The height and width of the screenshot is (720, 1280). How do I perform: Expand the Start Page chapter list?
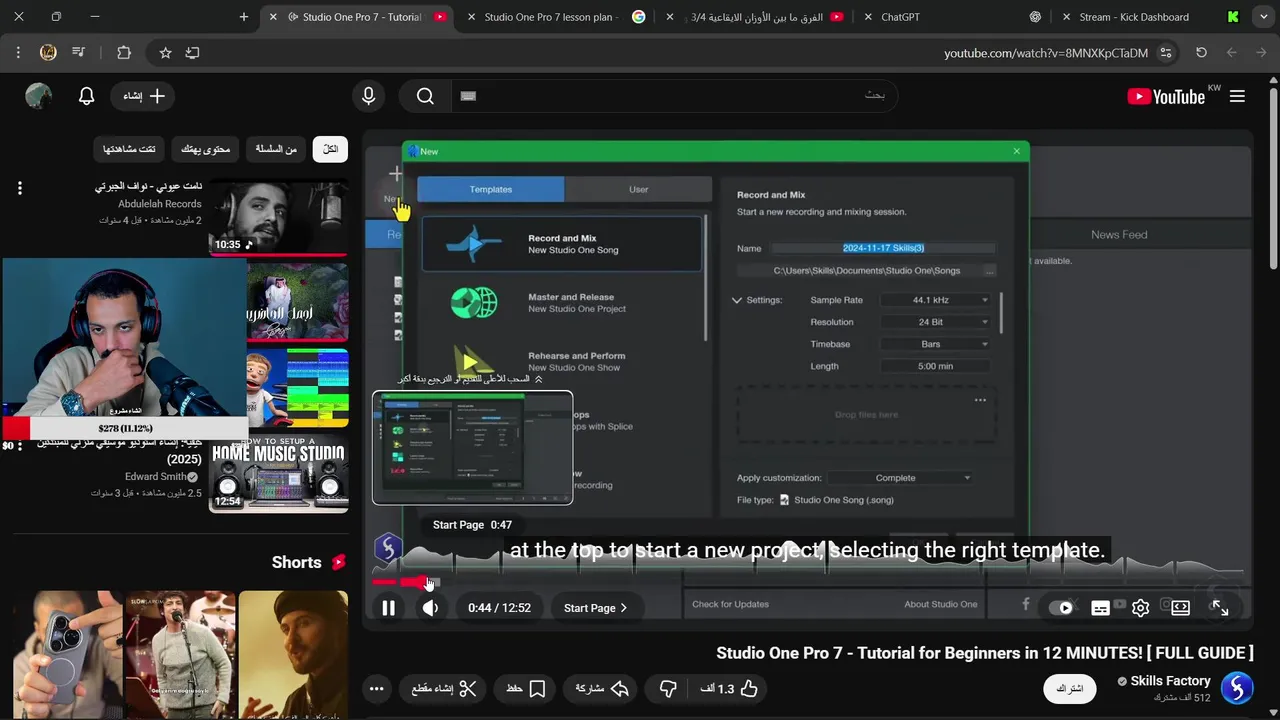tap(596, 608)
